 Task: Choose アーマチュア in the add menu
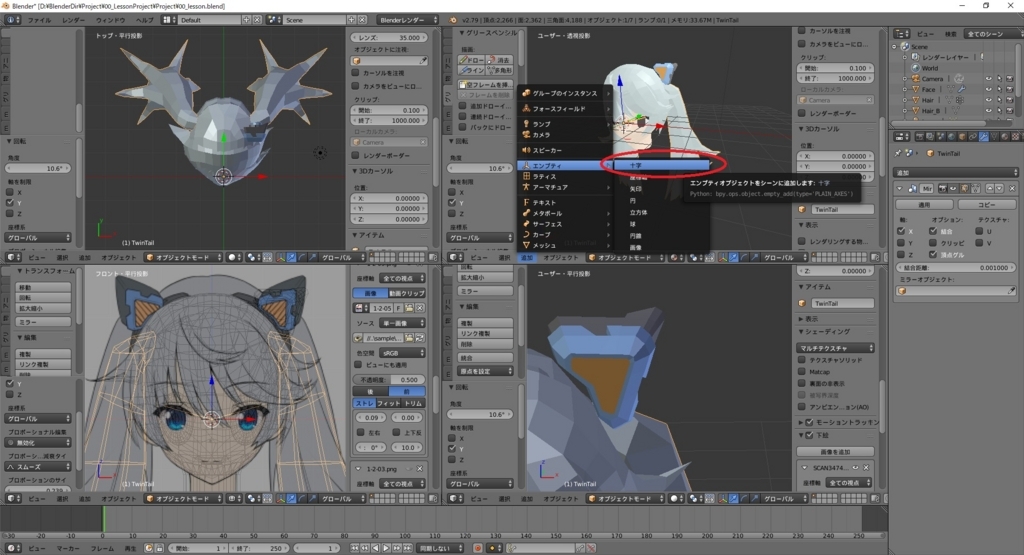565,187
